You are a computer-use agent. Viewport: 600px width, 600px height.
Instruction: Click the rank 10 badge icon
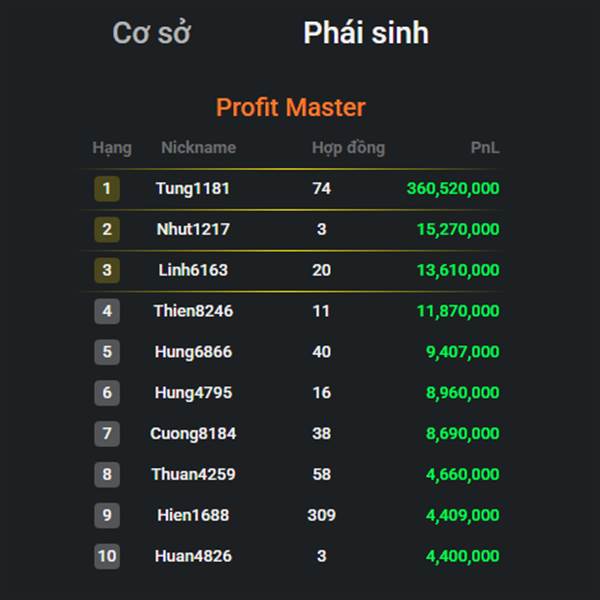107,556
